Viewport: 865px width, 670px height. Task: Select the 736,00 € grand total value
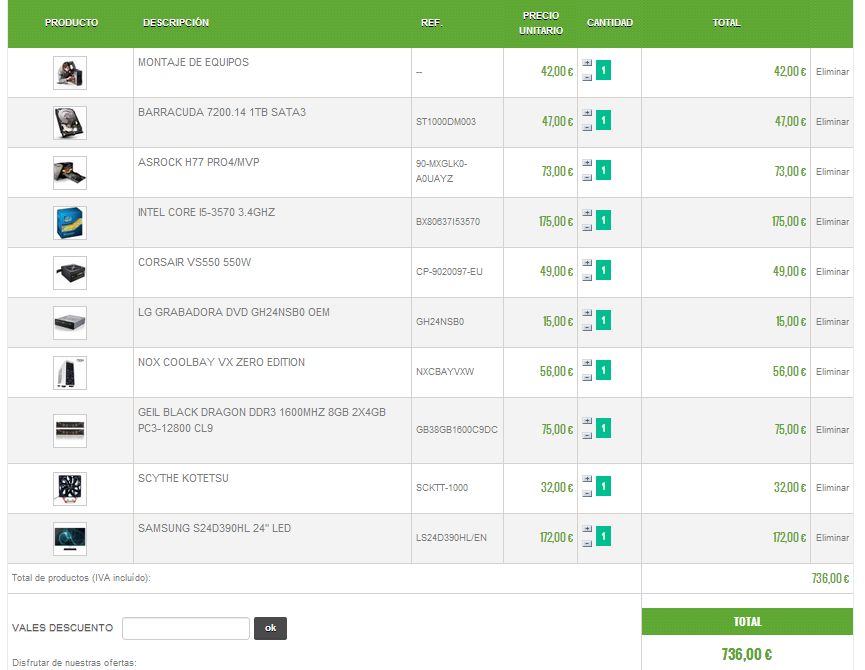click(x=747, y=655)
